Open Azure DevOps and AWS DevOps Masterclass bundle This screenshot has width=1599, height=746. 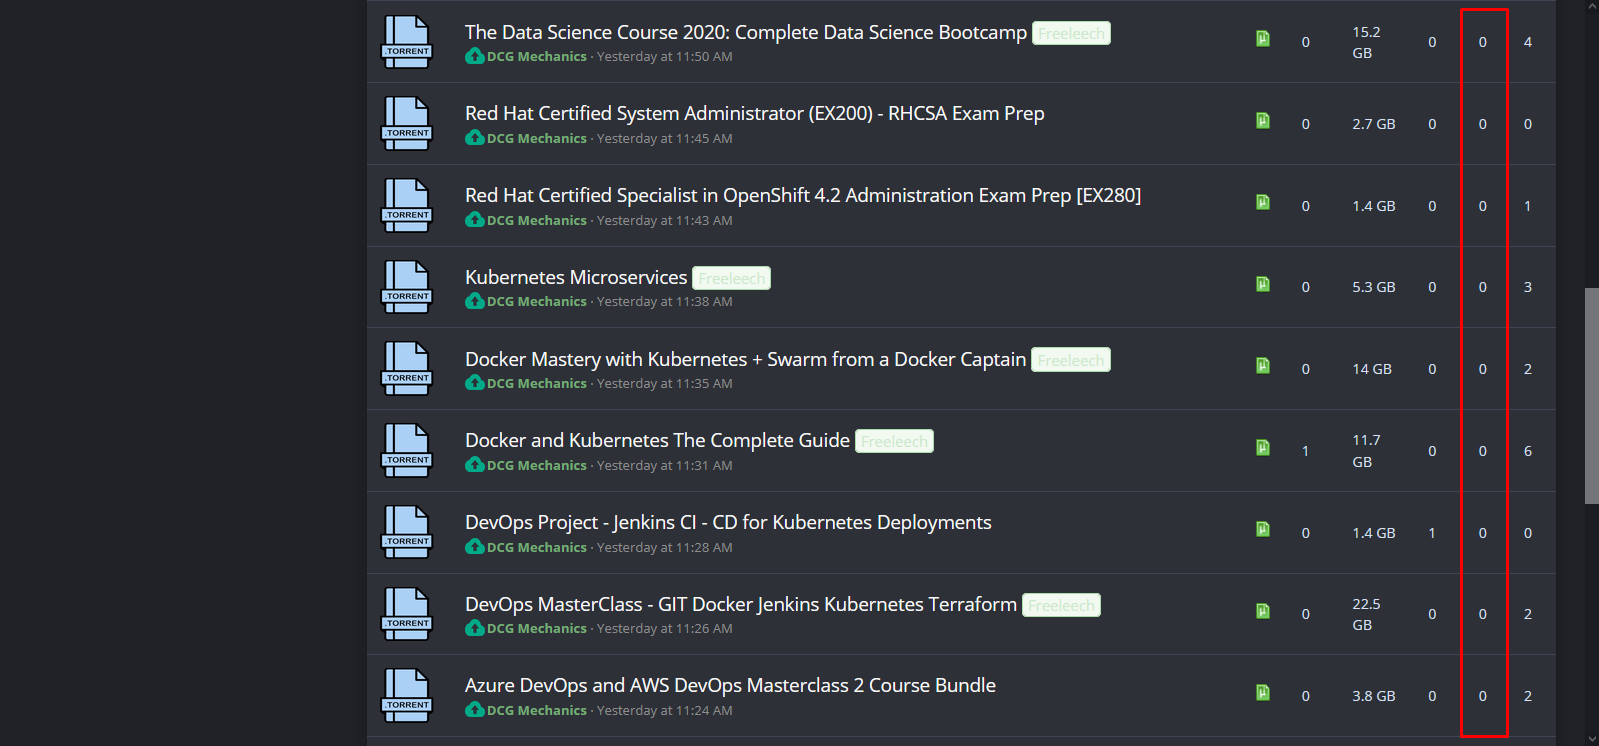[730, 686]
